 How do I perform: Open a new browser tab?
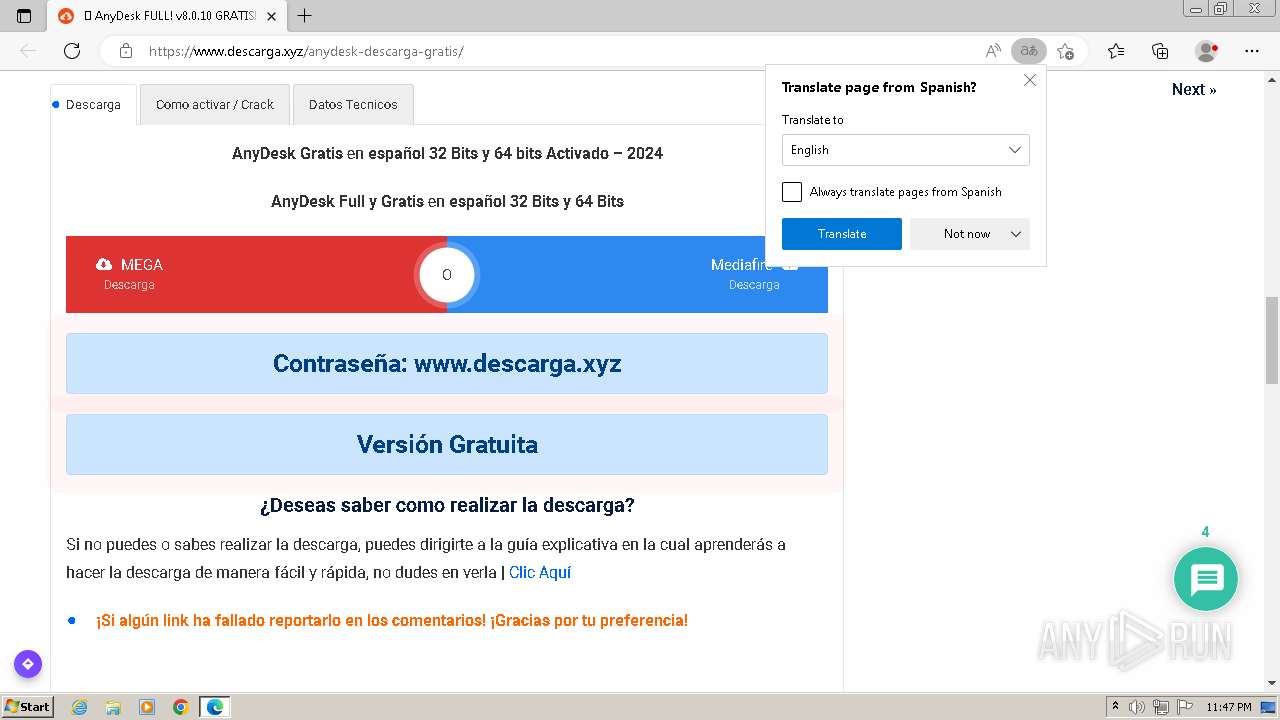tap(305, 16)
